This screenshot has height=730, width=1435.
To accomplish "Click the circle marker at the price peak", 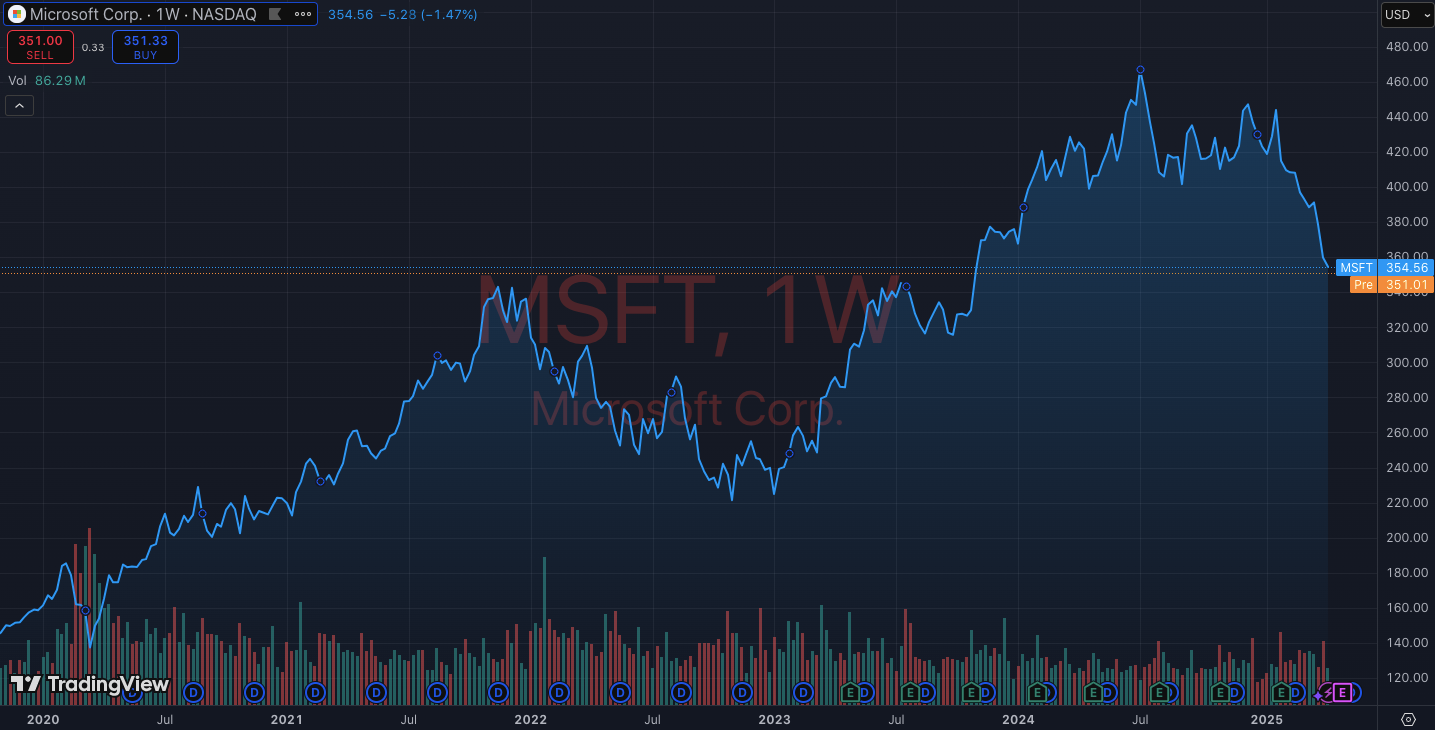I will tap(1140, 69).
